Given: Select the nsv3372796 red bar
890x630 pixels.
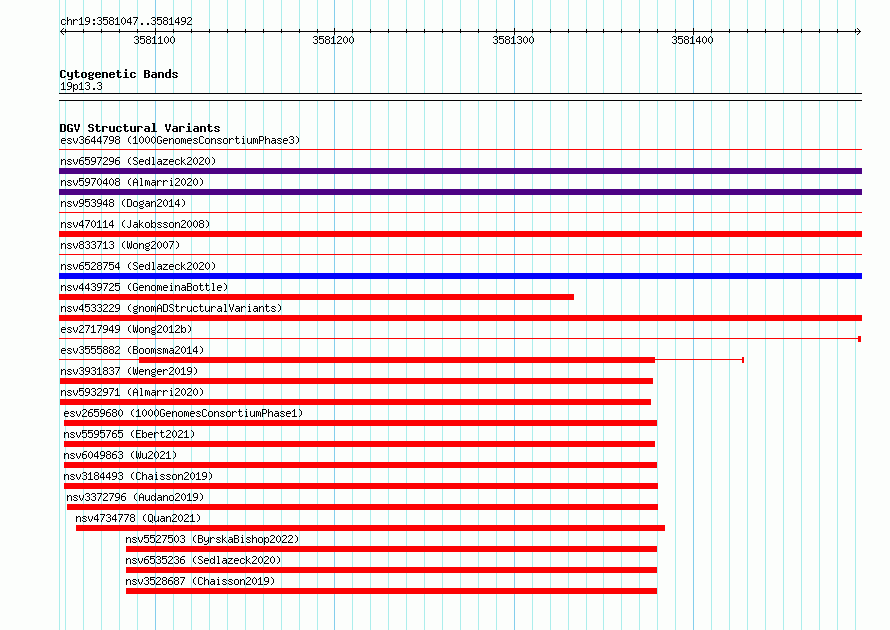Looking at the screenshot, I should 363,507.
